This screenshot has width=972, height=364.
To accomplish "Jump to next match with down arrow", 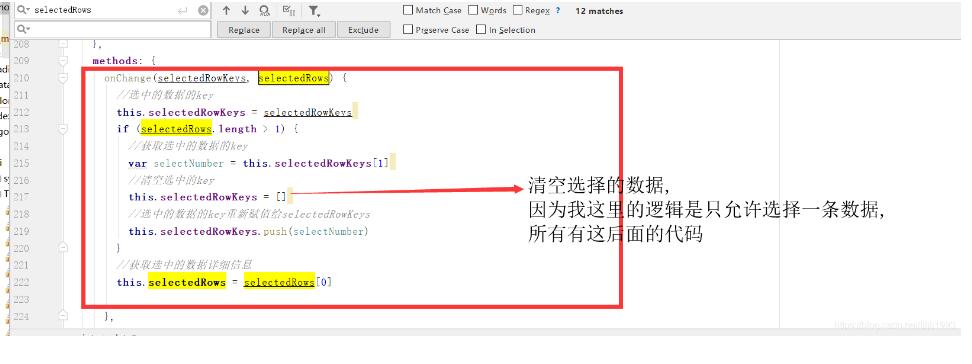I will point(245,11).
